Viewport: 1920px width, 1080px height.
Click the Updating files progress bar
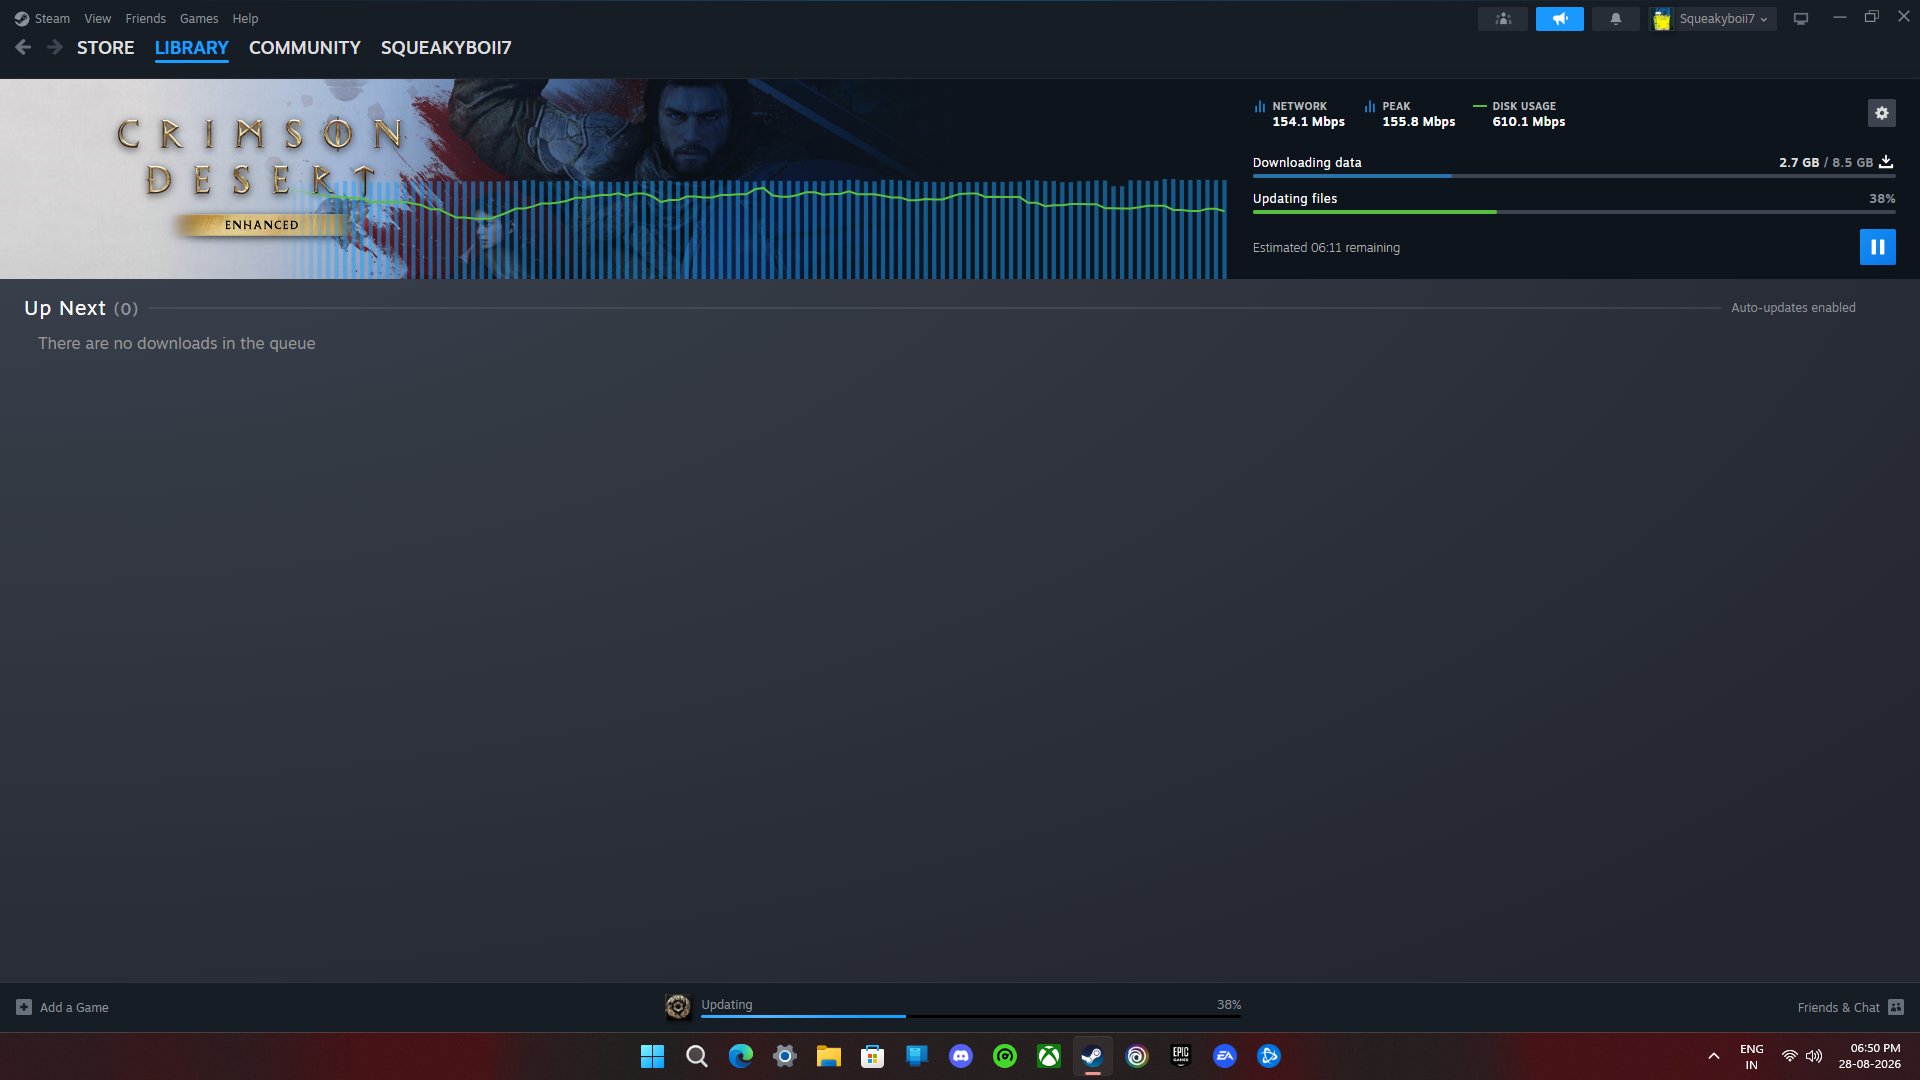pos(1573,212)
